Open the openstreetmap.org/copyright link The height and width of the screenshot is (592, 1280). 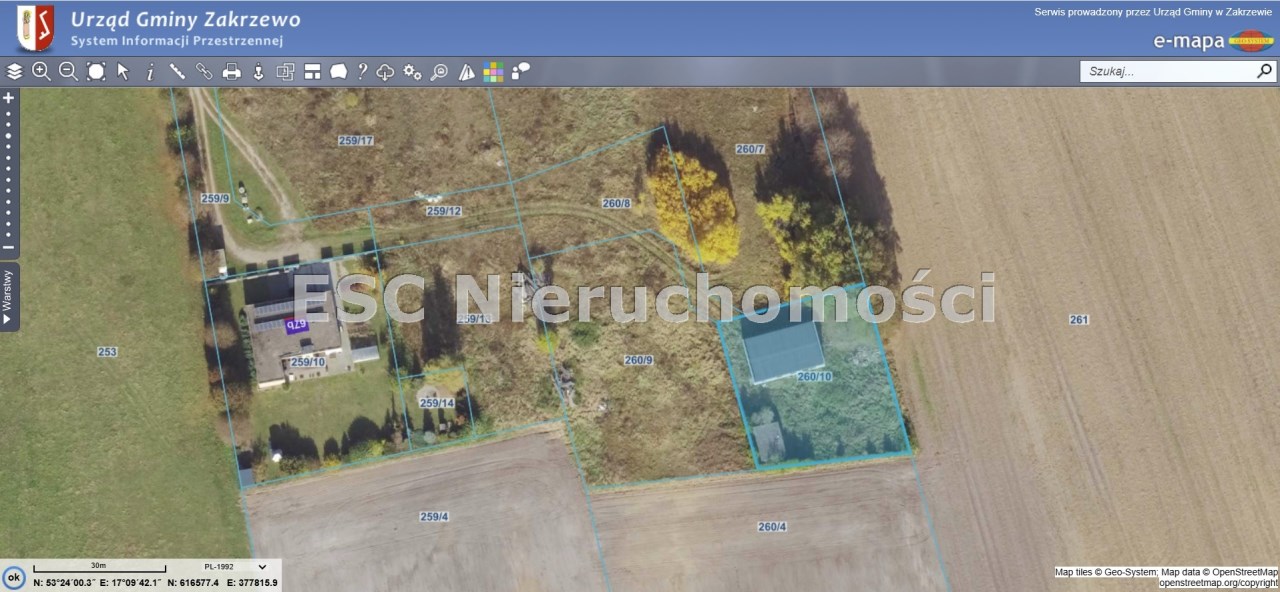tap(1218, 582)
